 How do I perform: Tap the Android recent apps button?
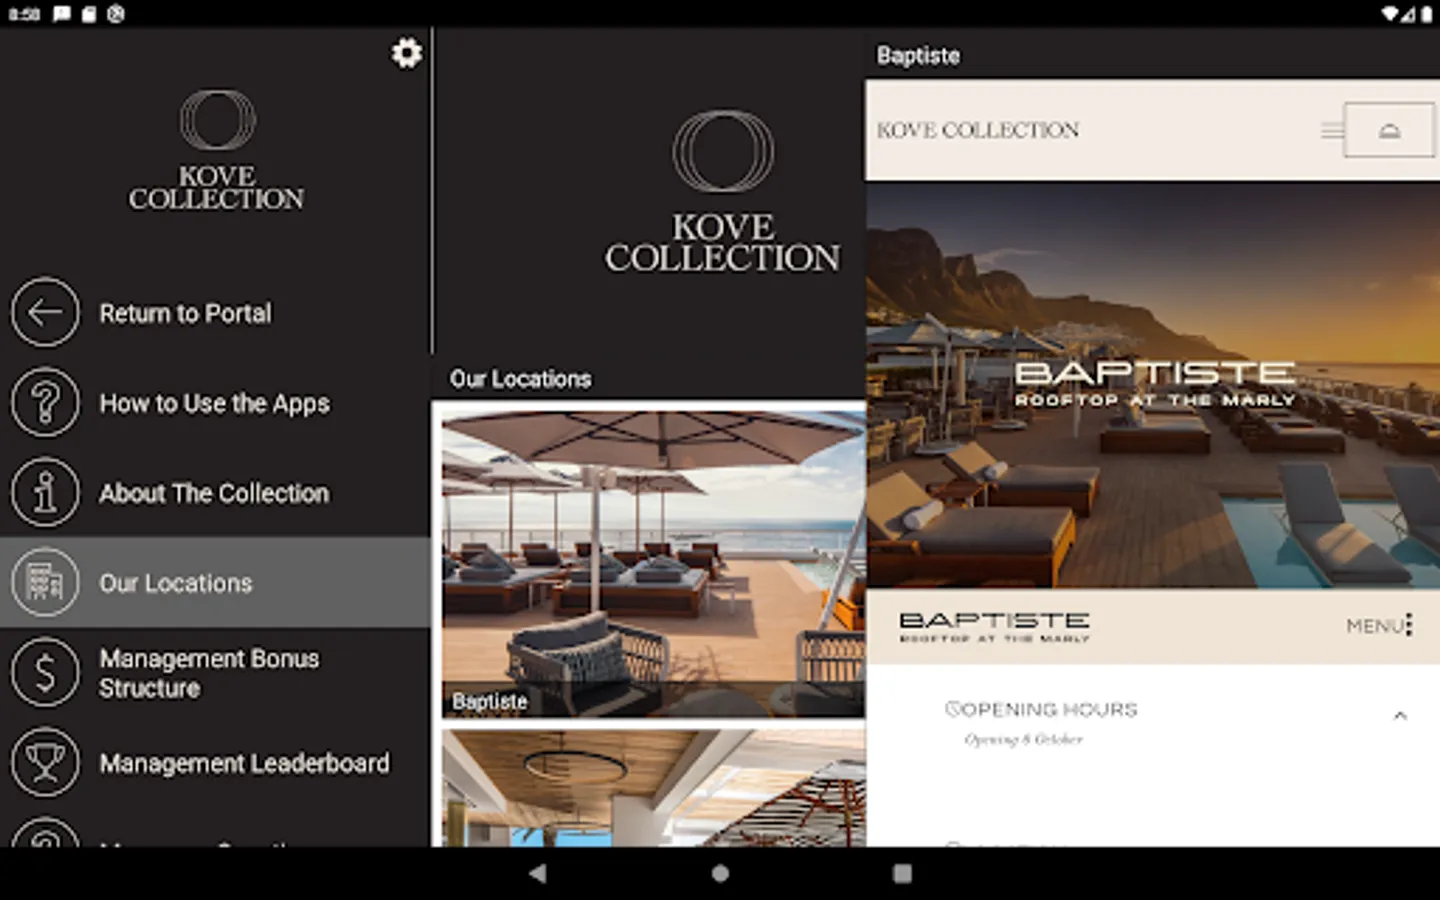click(902, 873)
